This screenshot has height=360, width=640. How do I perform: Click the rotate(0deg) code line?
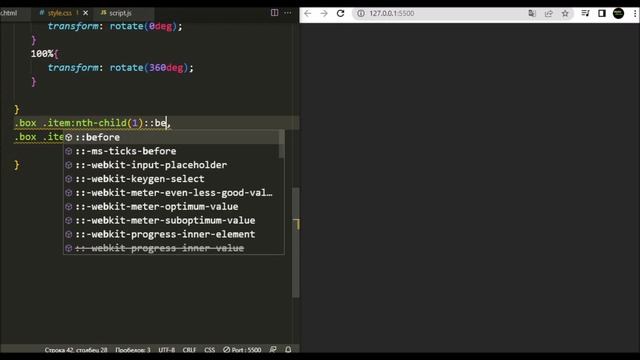(115, 26)
